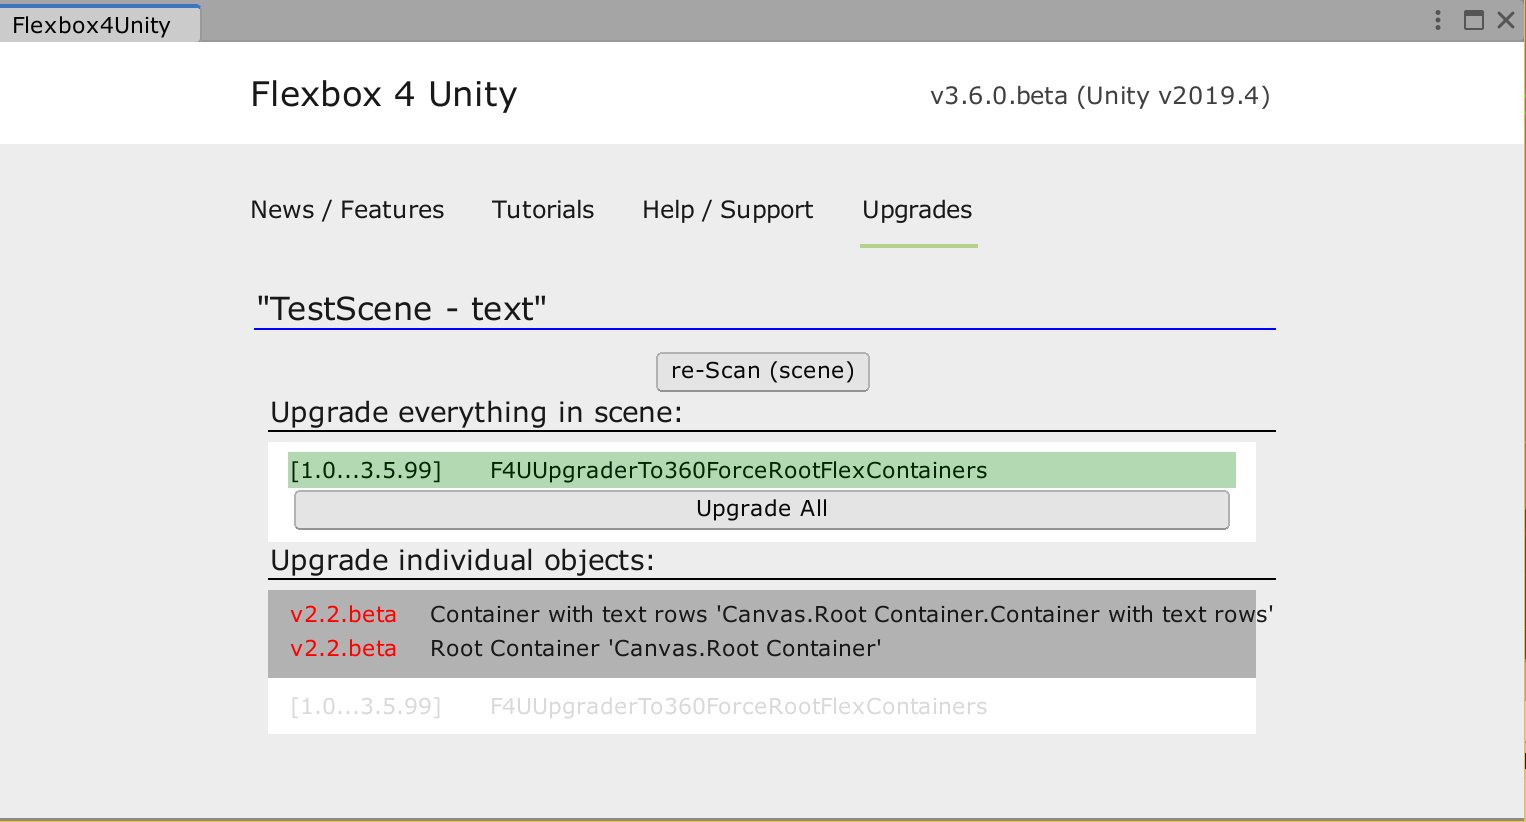The image size is (1526, 822).
Task: Maximize the Flexbox4Unity window
Action: 1474,20
